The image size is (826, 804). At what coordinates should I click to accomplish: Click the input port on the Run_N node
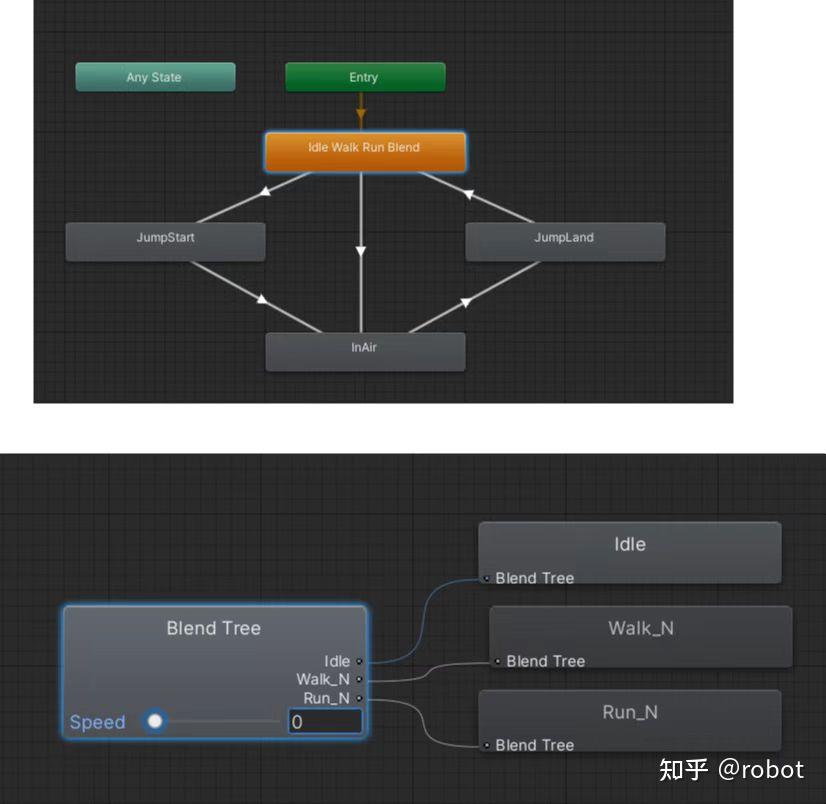tap(487, 746)
